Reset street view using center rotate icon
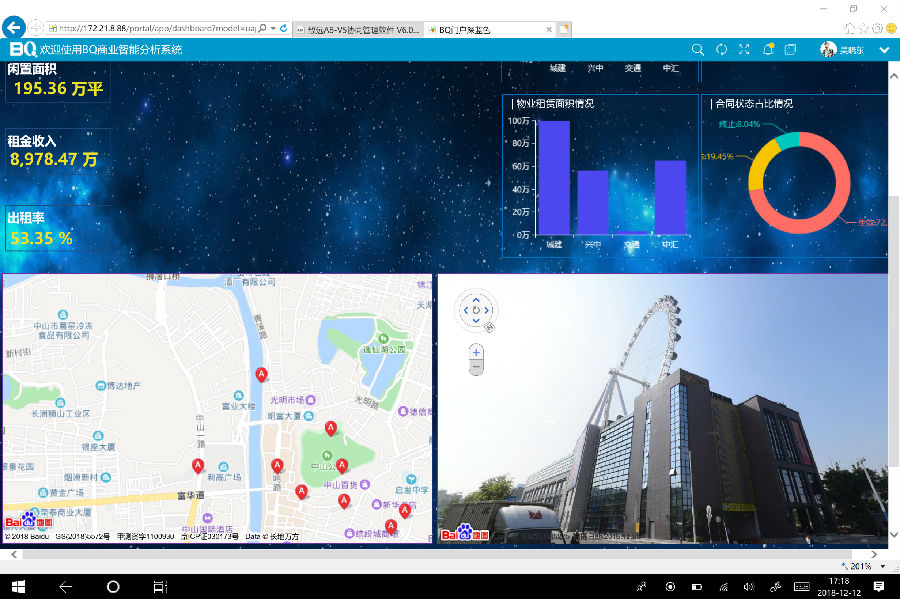900x599 pixels. 476,311
